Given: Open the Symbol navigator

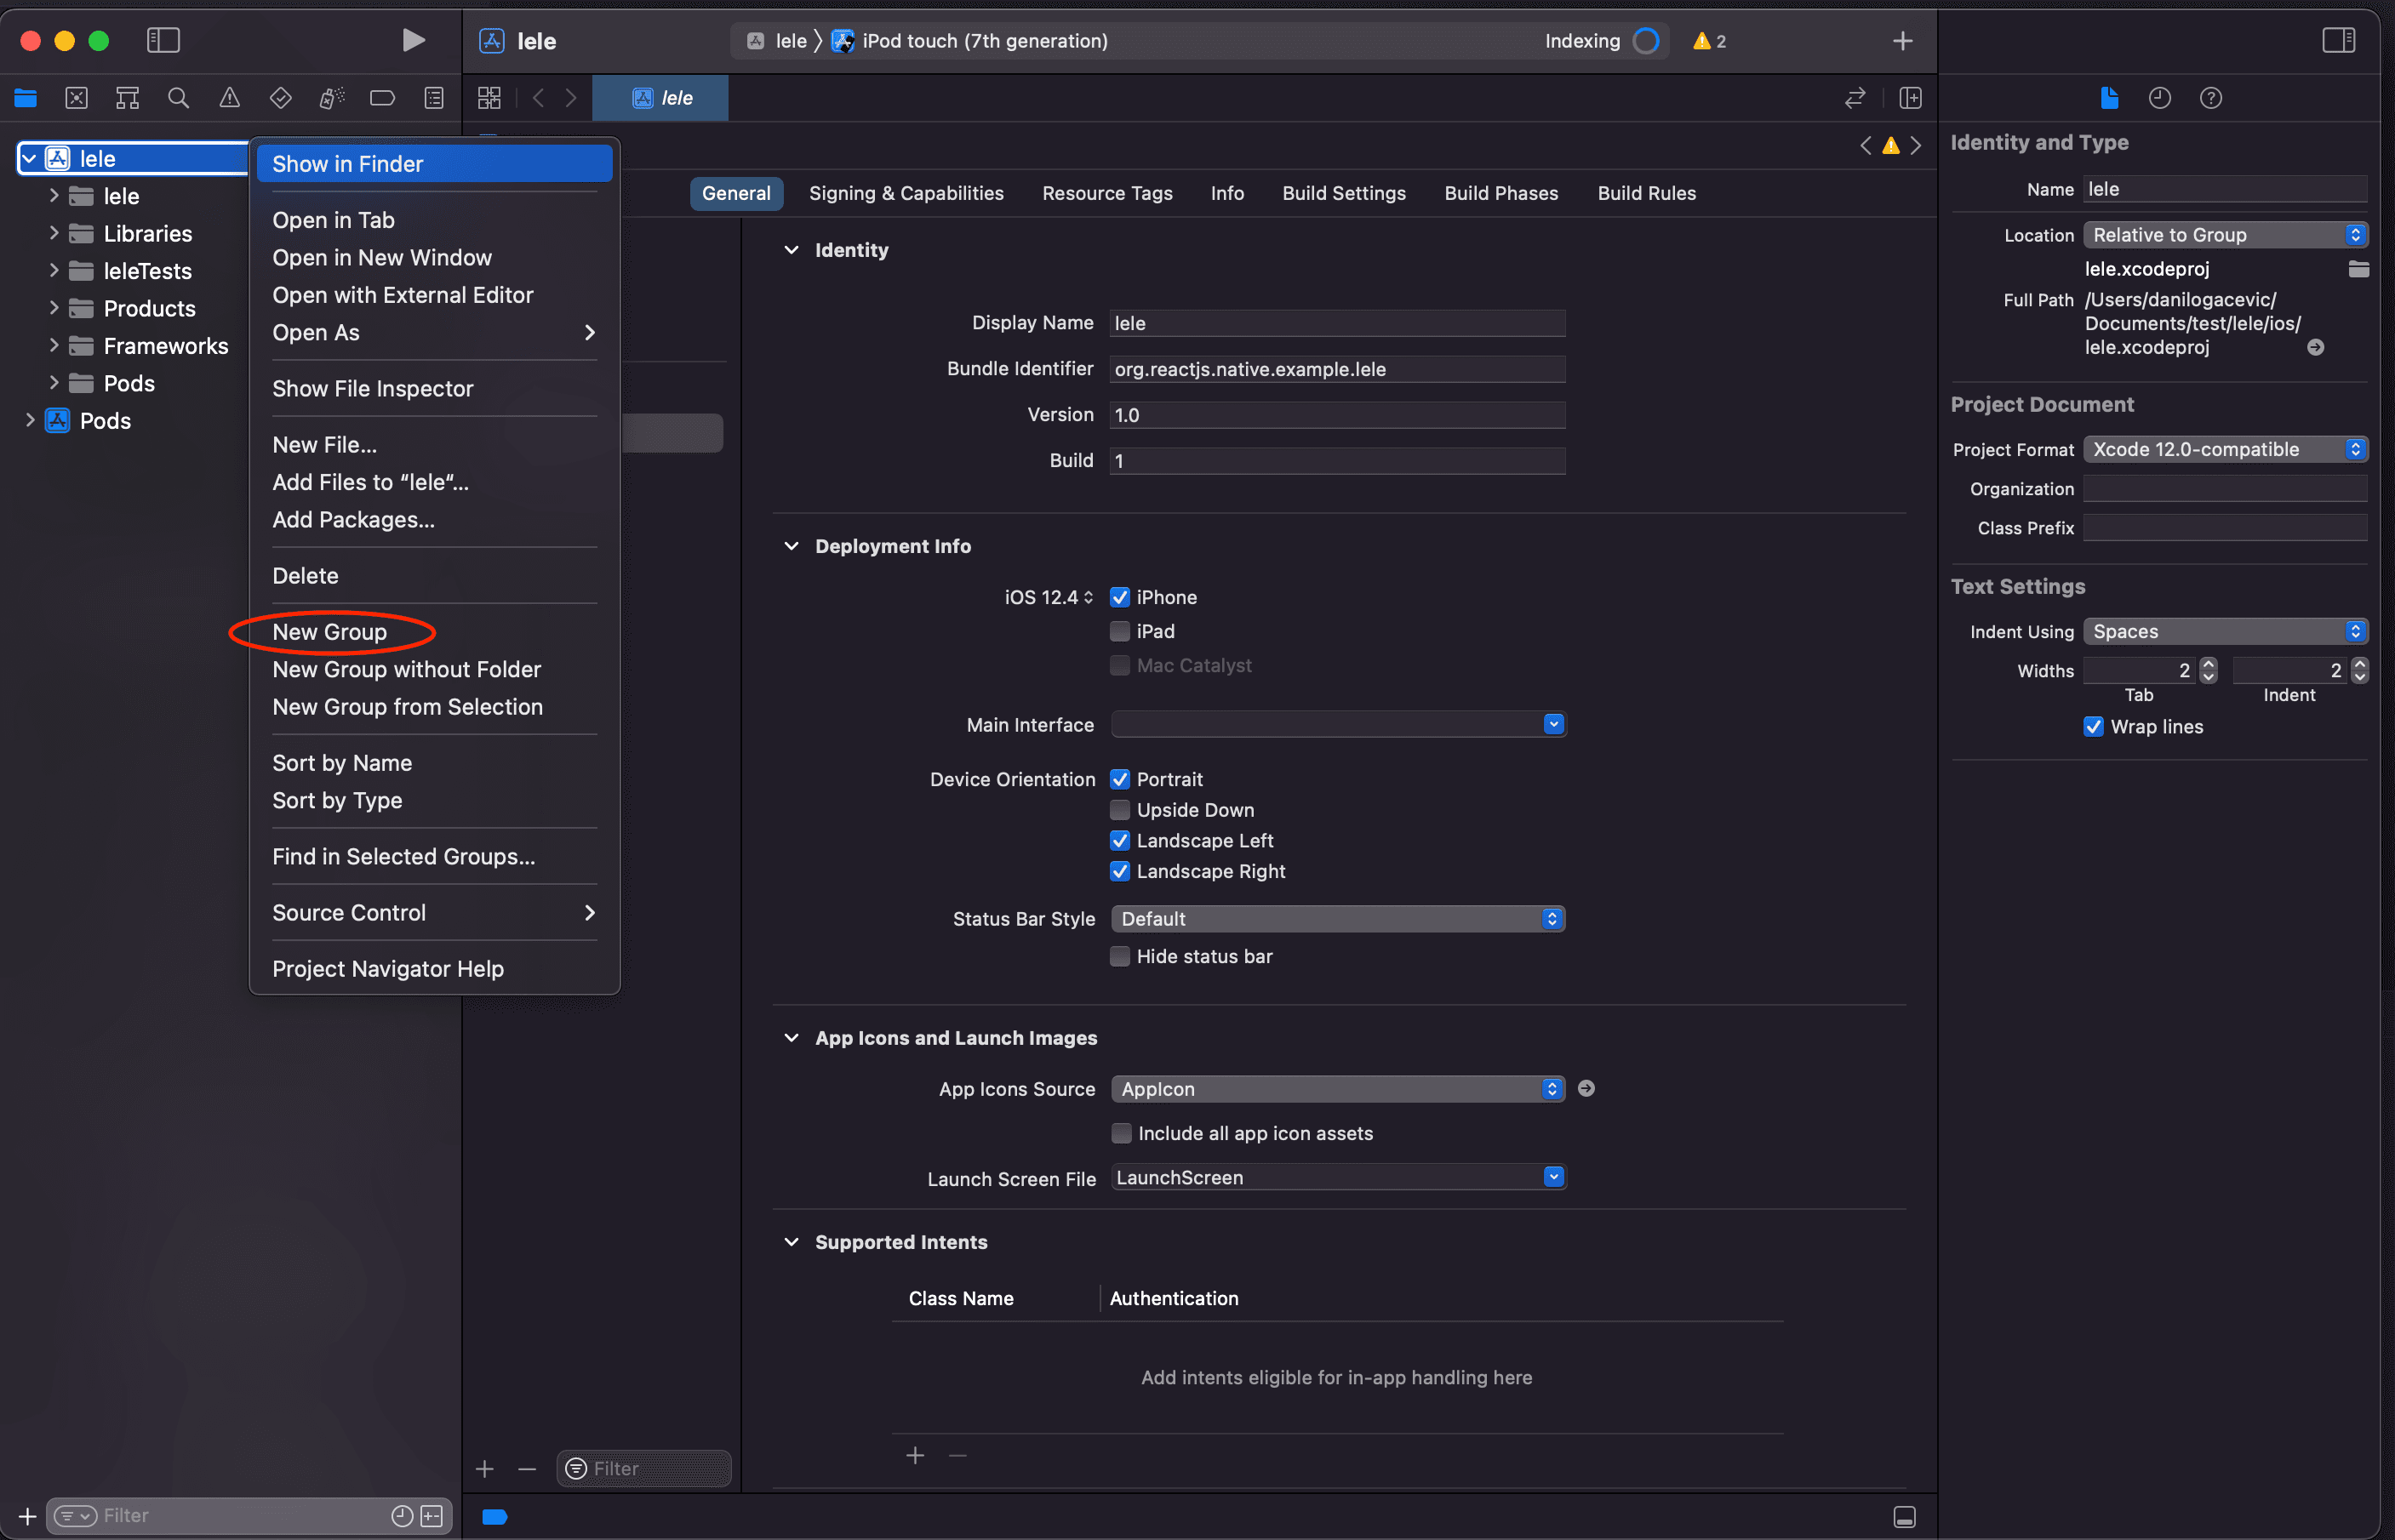Looking at the screenshot, I should coord(128,98).
